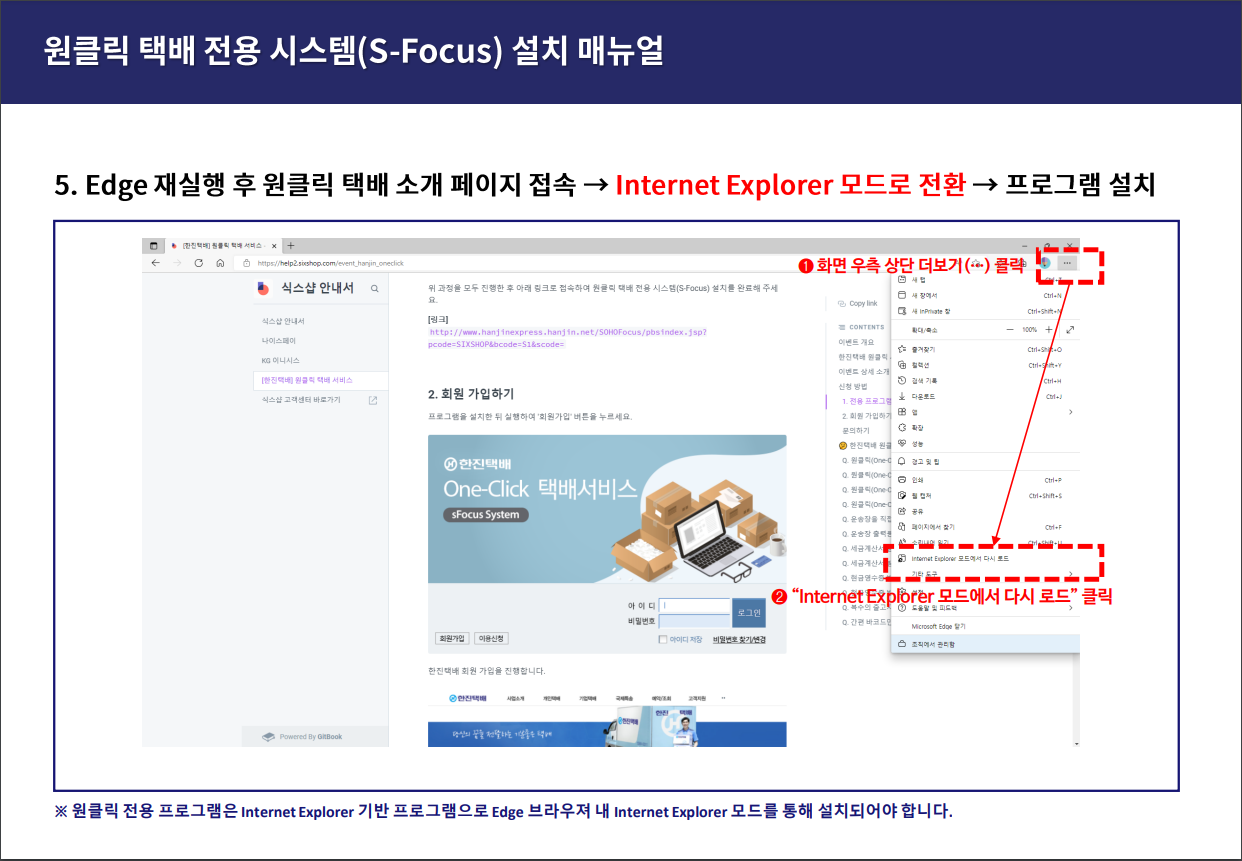Open the tab actions icon left of tab
This screenshot has height=861, width=1242.
154,245
